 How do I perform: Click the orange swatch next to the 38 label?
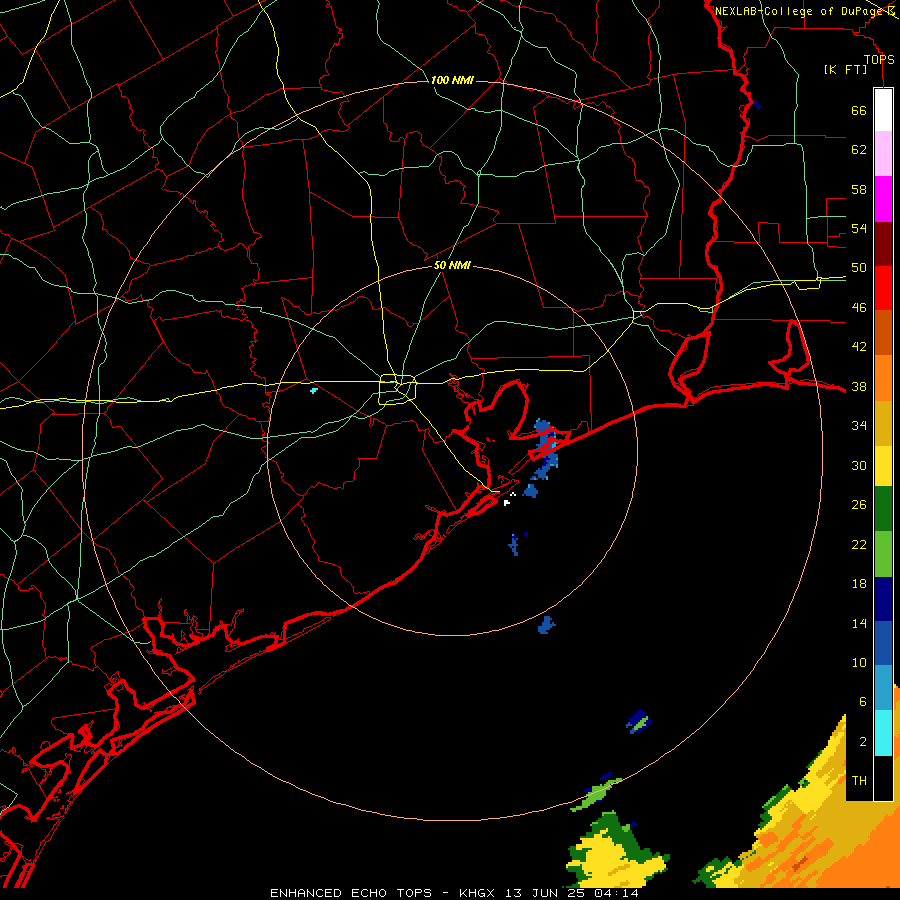coord(883,378)
